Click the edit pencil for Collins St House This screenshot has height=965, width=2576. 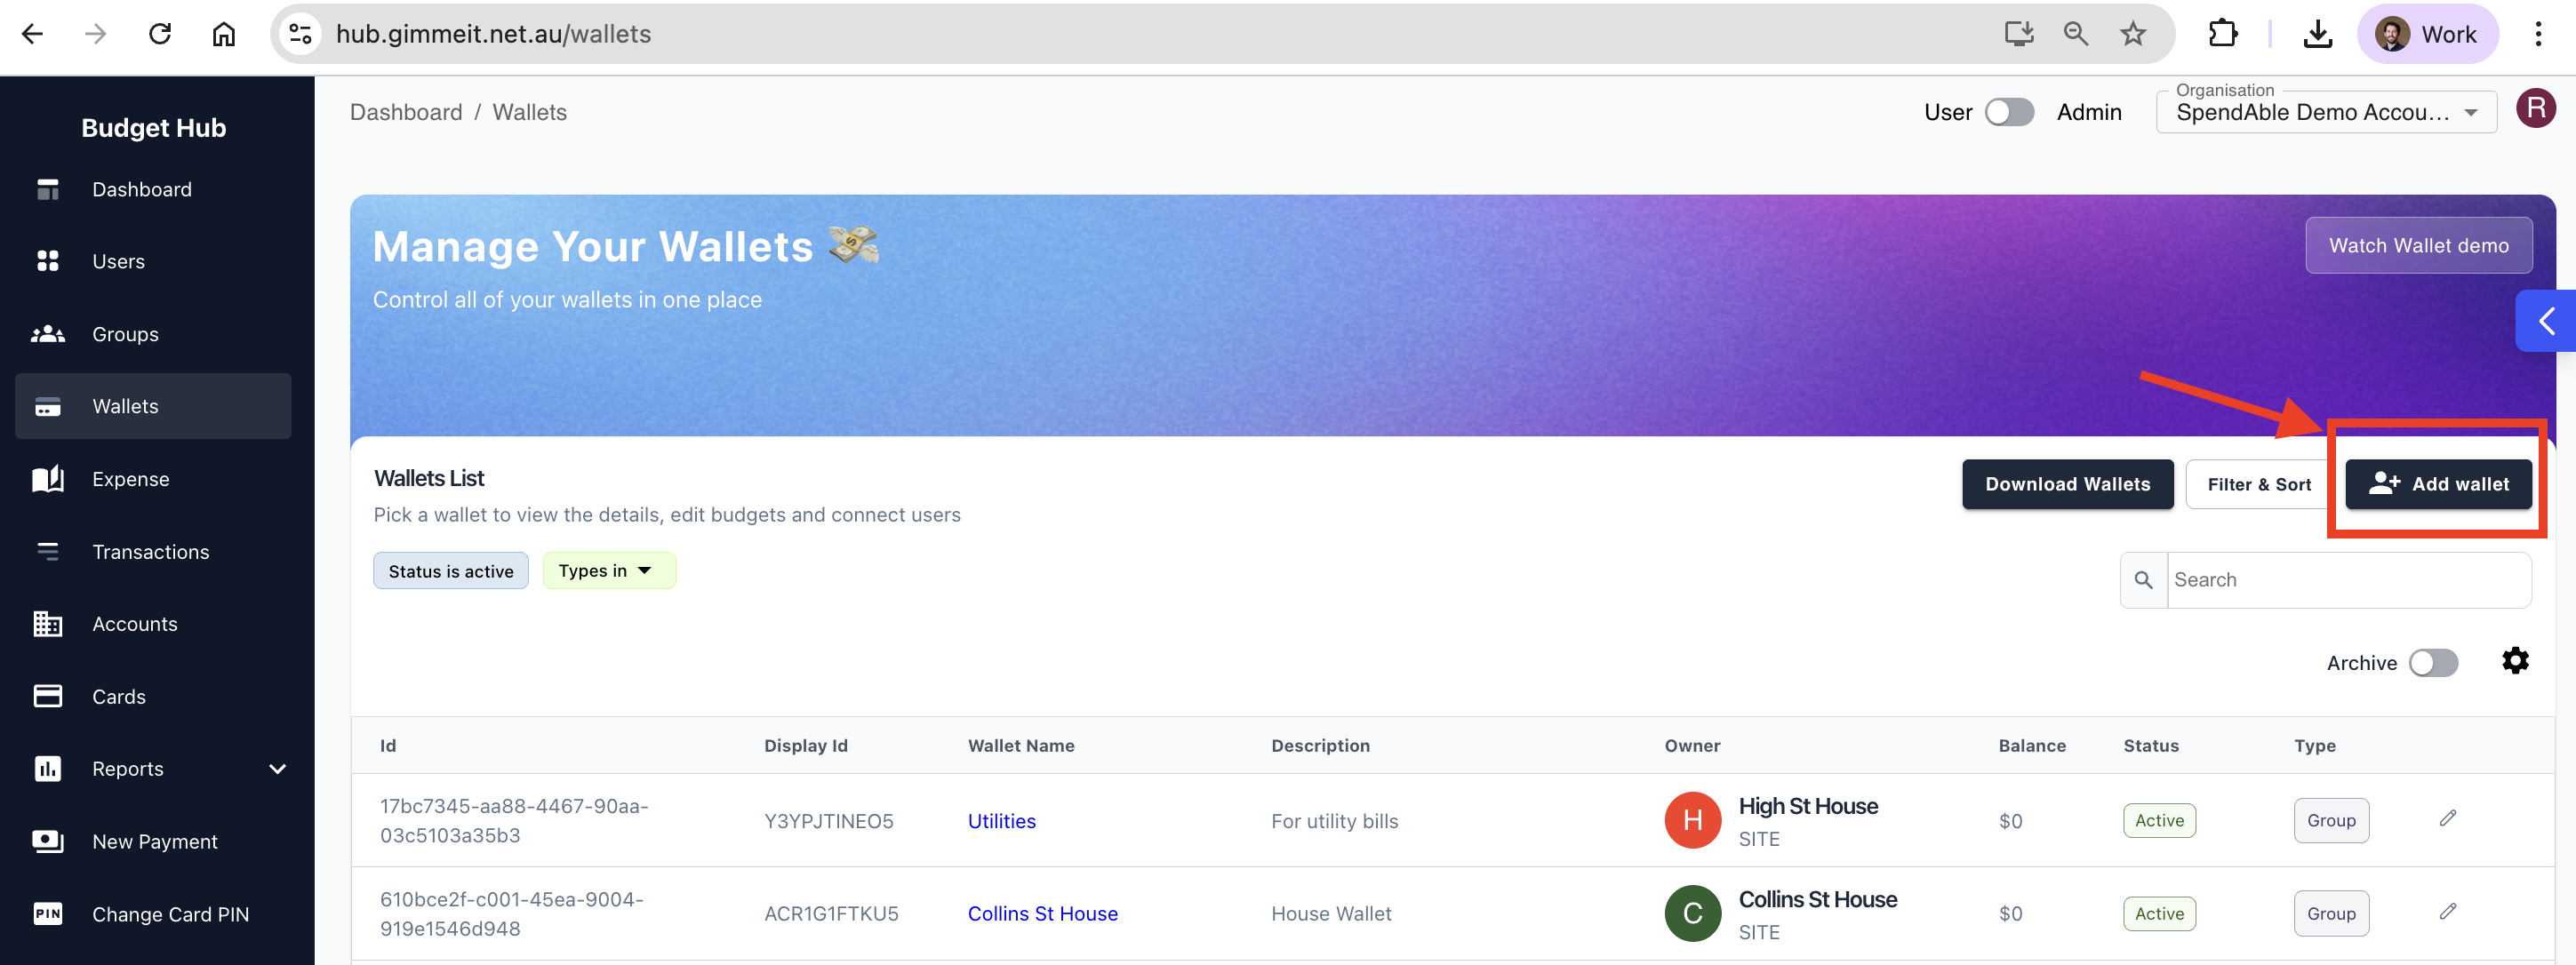click(2447, 912)
